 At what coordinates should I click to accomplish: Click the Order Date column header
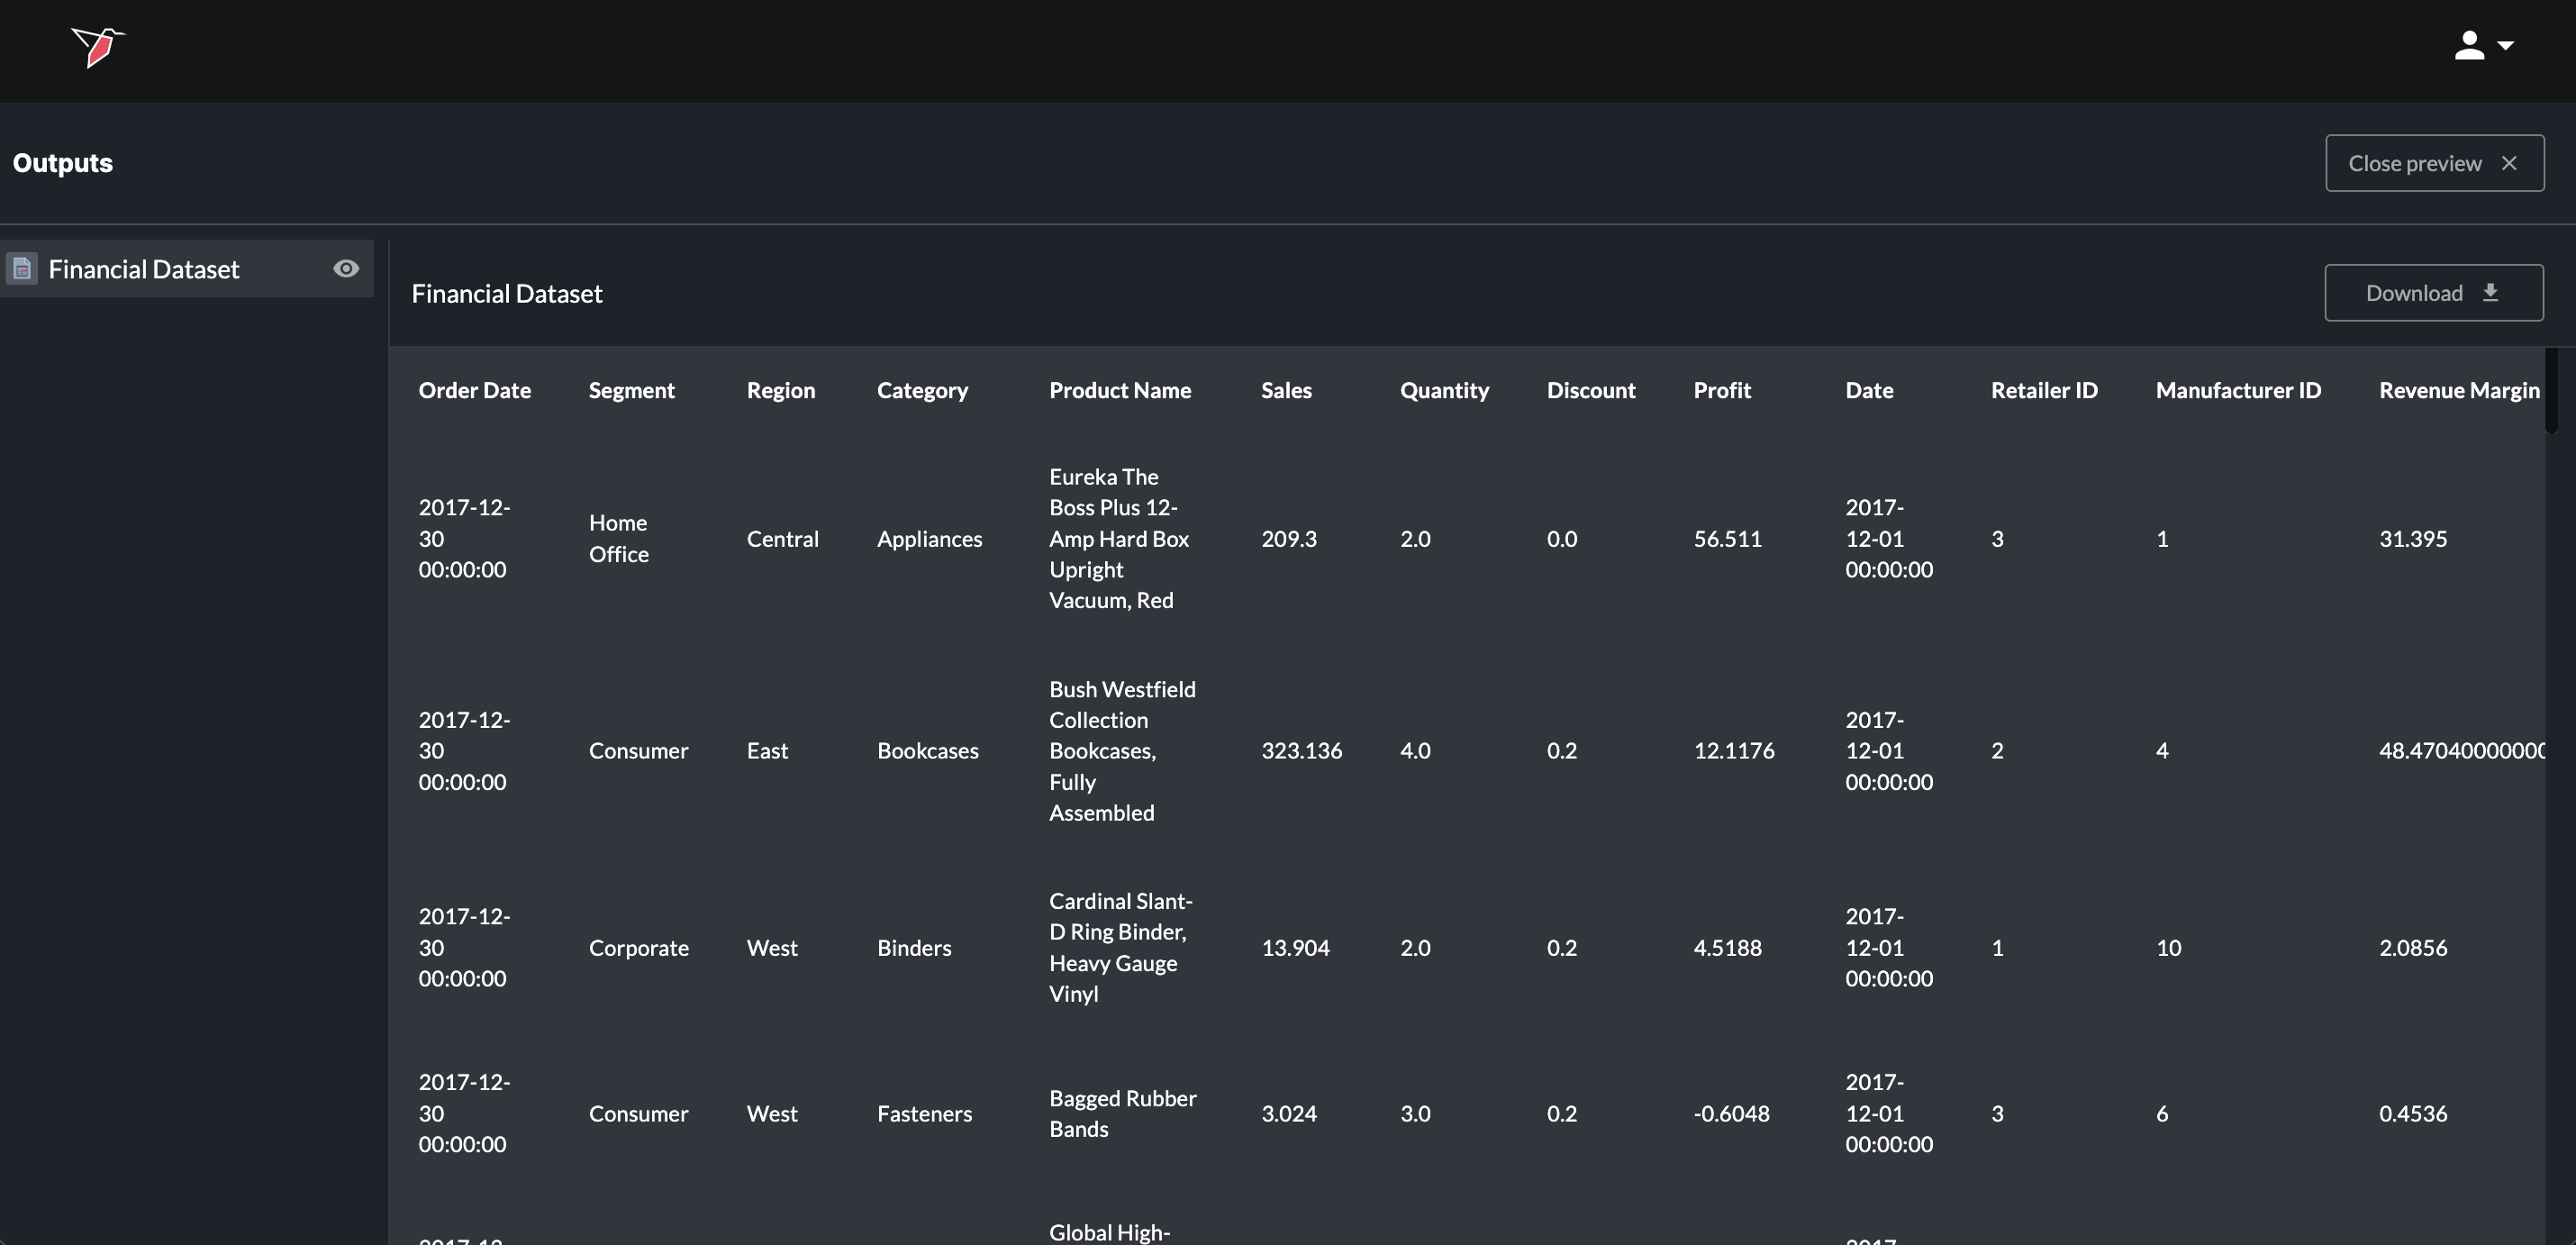[474, 390]
